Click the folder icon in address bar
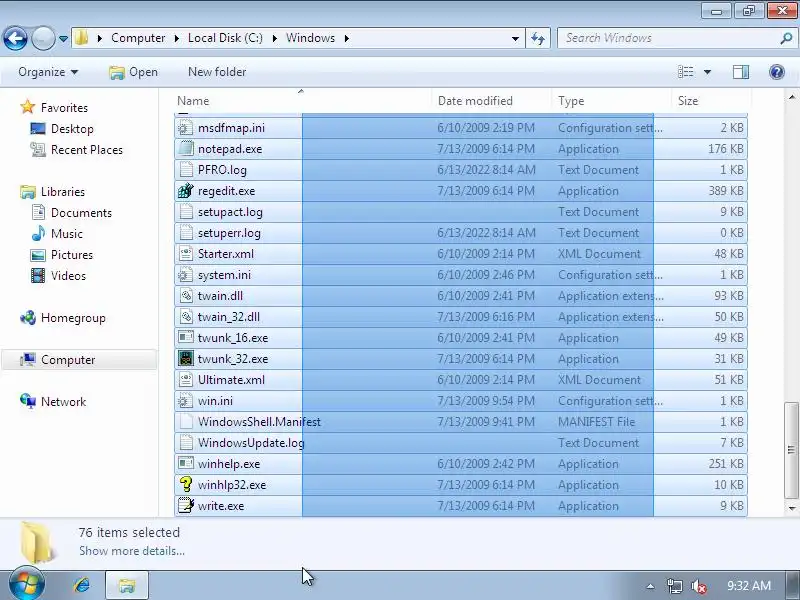 tap(81, 38)
